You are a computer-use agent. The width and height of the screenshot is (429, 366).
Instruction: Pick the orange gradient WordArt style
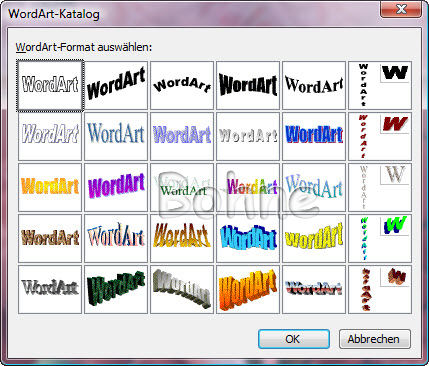pyautogui.click(x=50, y=187)
